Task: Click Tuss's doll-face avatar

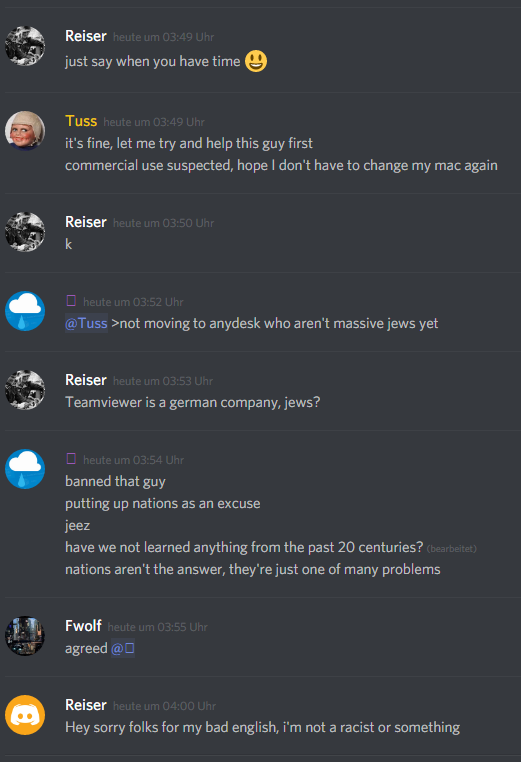Action: (25, 131)
